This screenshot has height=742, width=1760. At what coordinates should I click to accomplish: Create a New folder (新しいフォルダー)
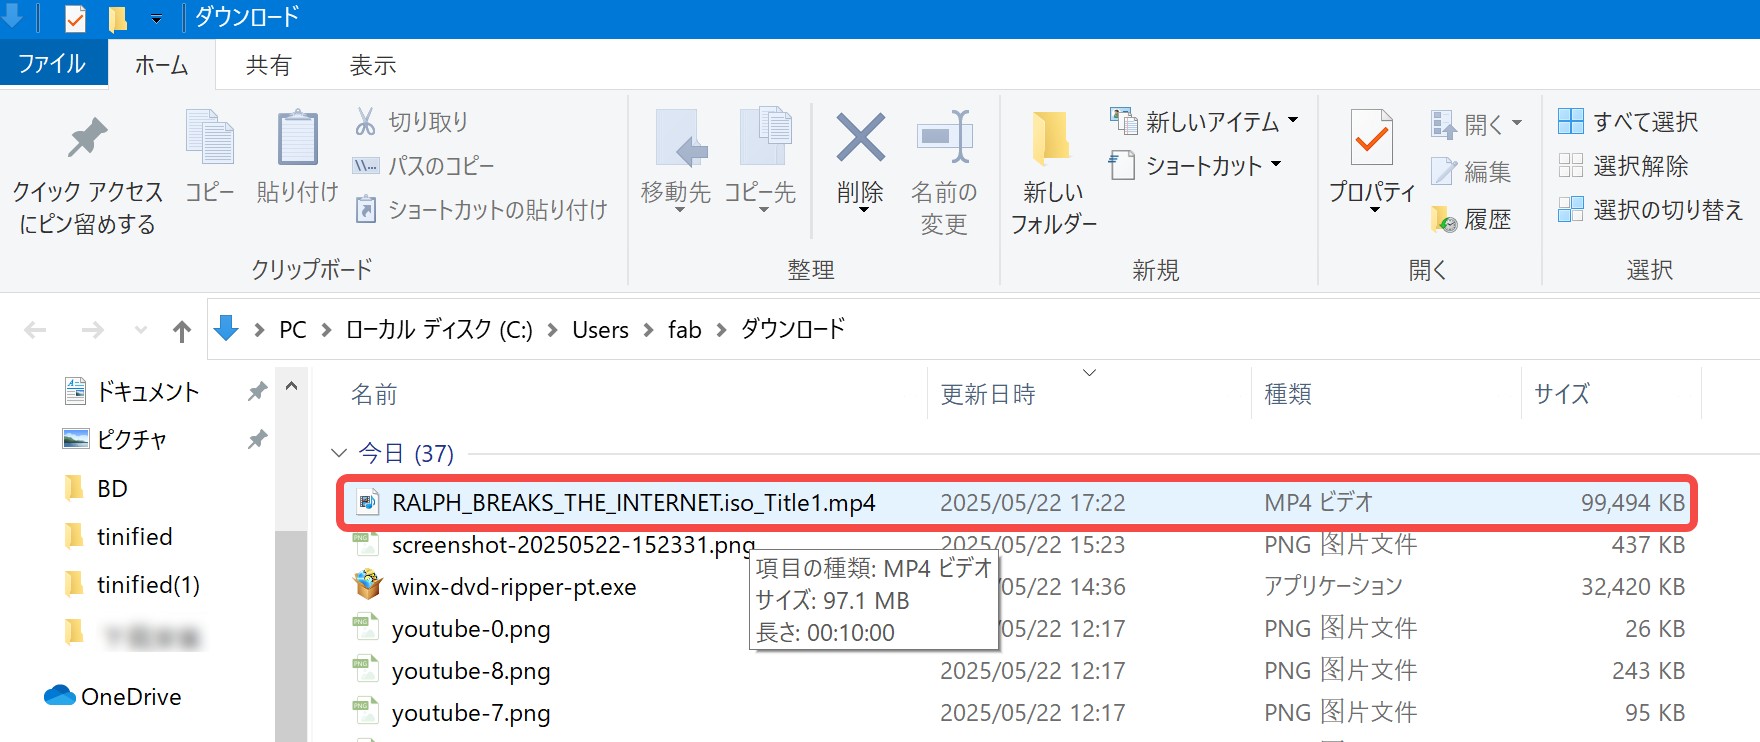pos(1053,172)
